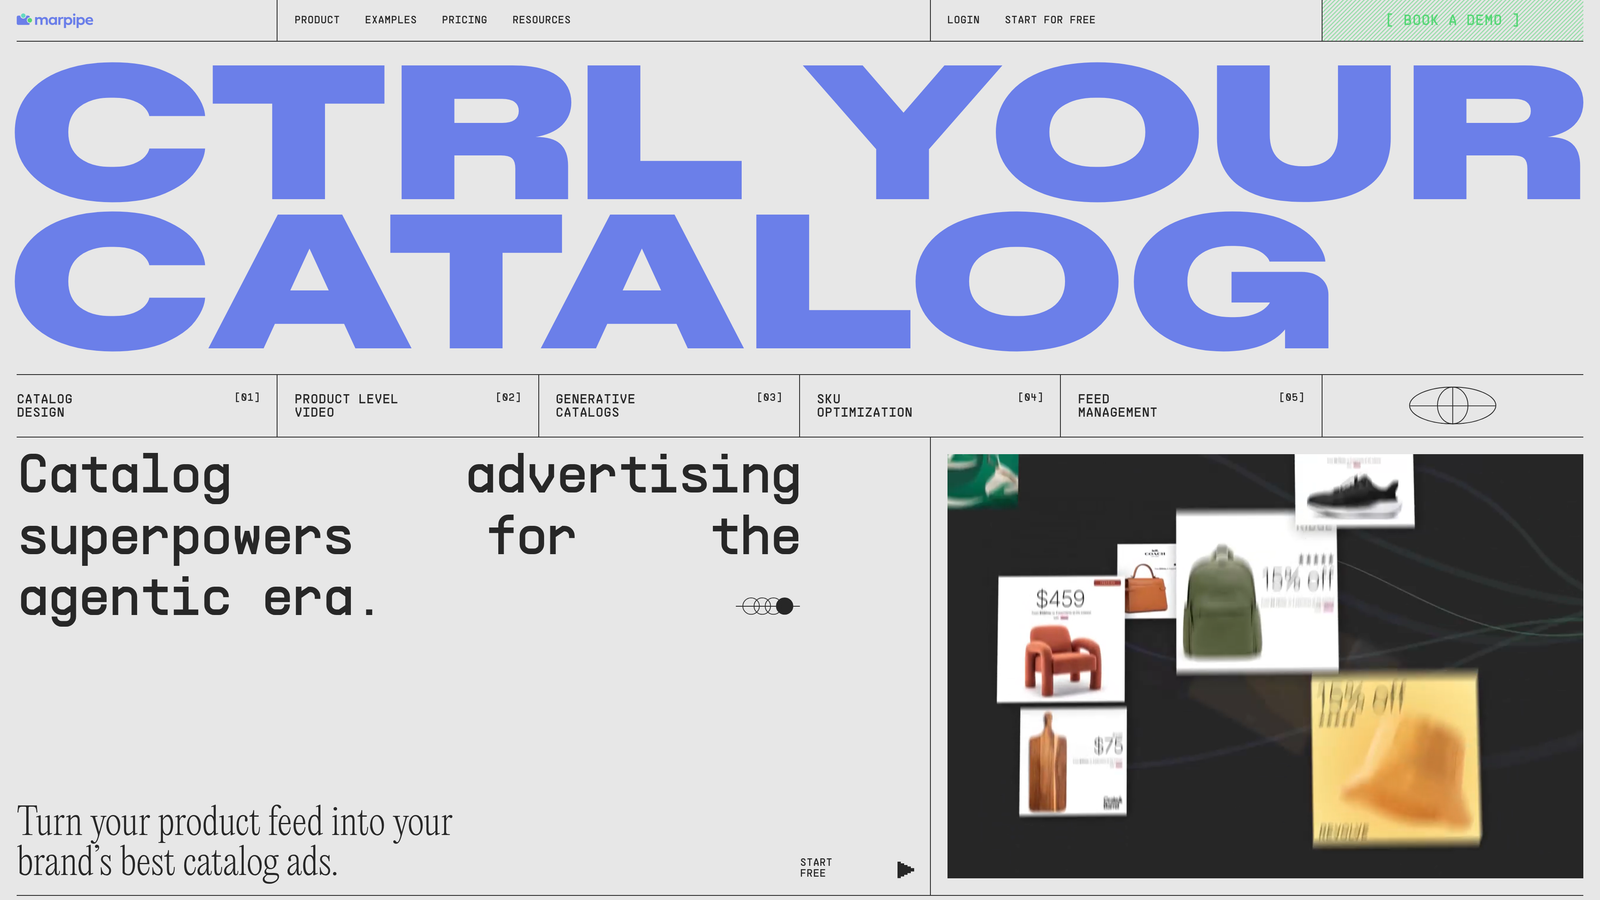Click the play arrow next to Start Free
Viewport: 1600px width, 900px height.
pyautogui.click(x=905, y=869)
